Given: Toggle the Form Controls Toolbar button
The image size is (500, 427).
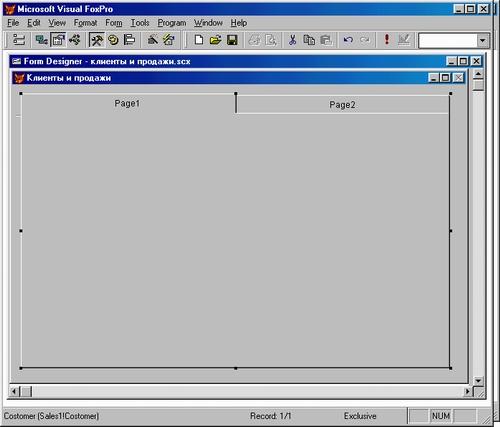Looking at the screenshot, I should pyautogui.click(x=97, y=40).
